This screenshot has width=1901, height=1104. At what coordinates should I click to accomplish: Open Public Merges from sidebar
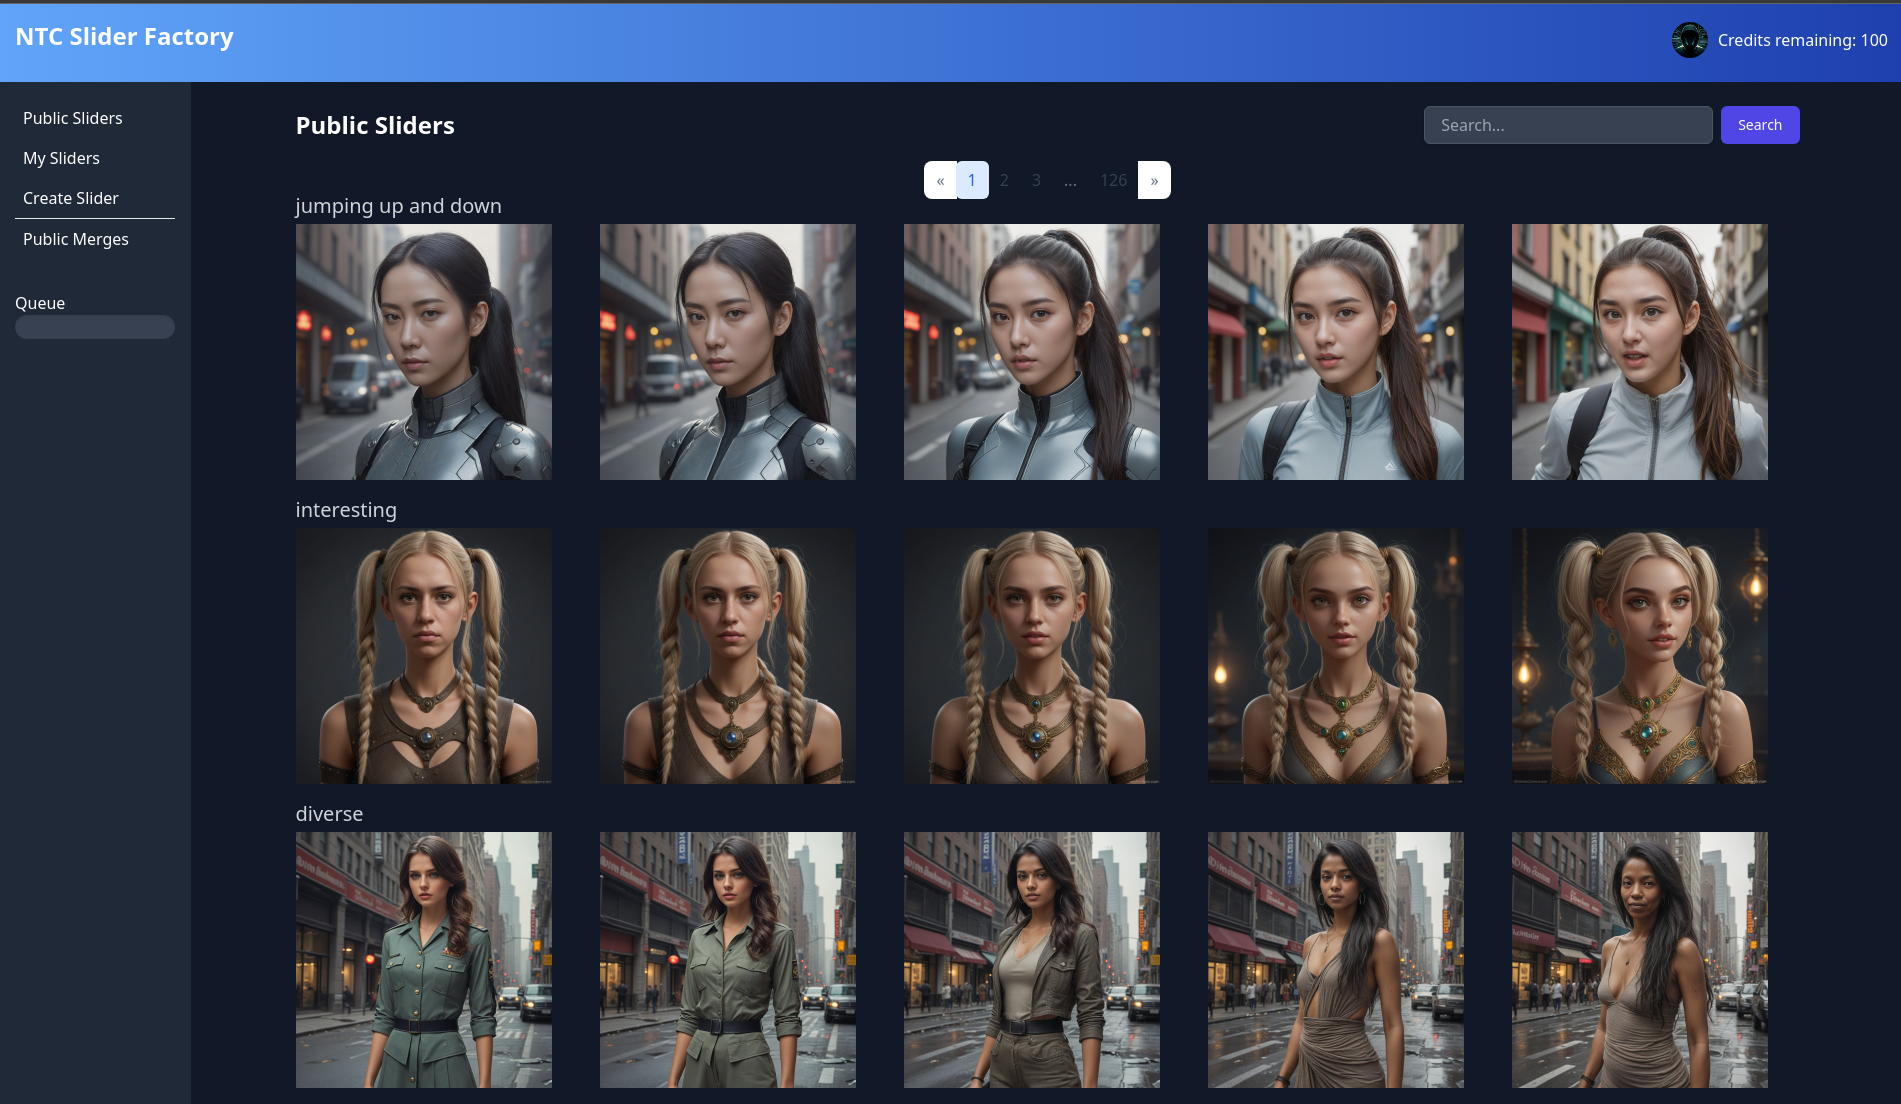tap(76, 239)
